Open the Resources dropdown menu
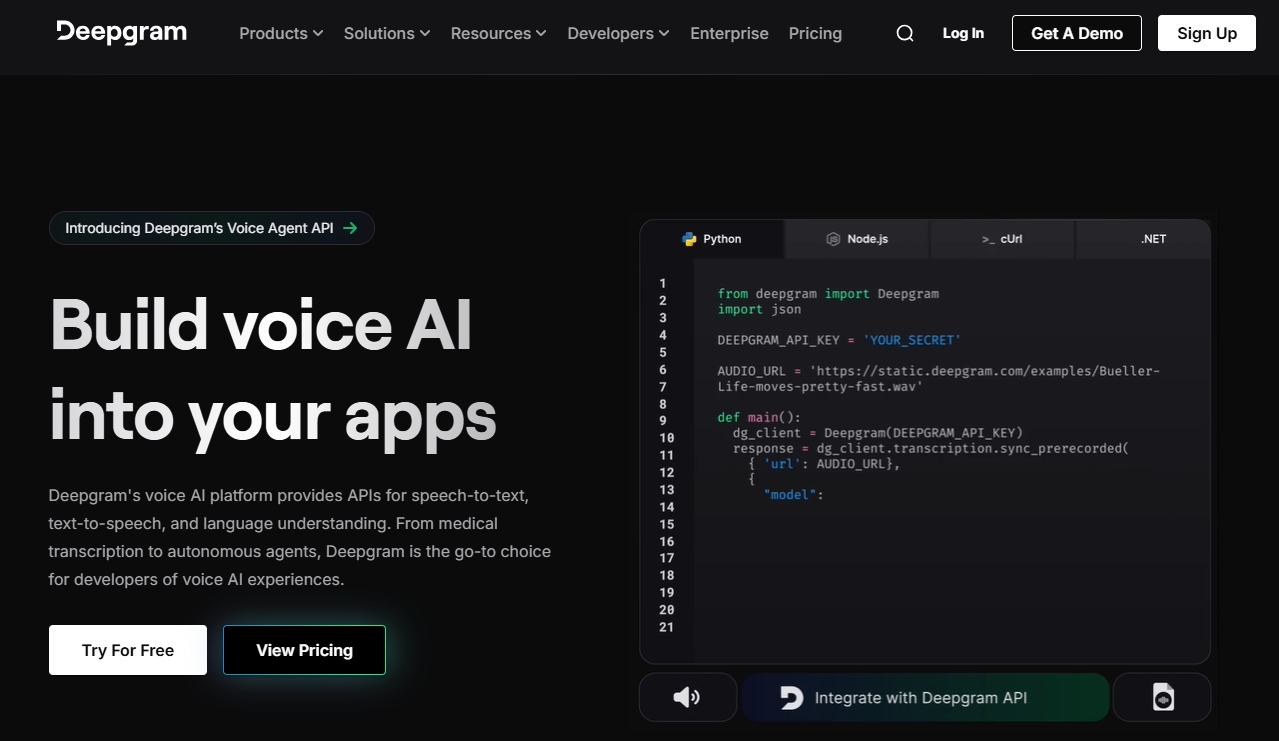 click(x=499, y=33)
